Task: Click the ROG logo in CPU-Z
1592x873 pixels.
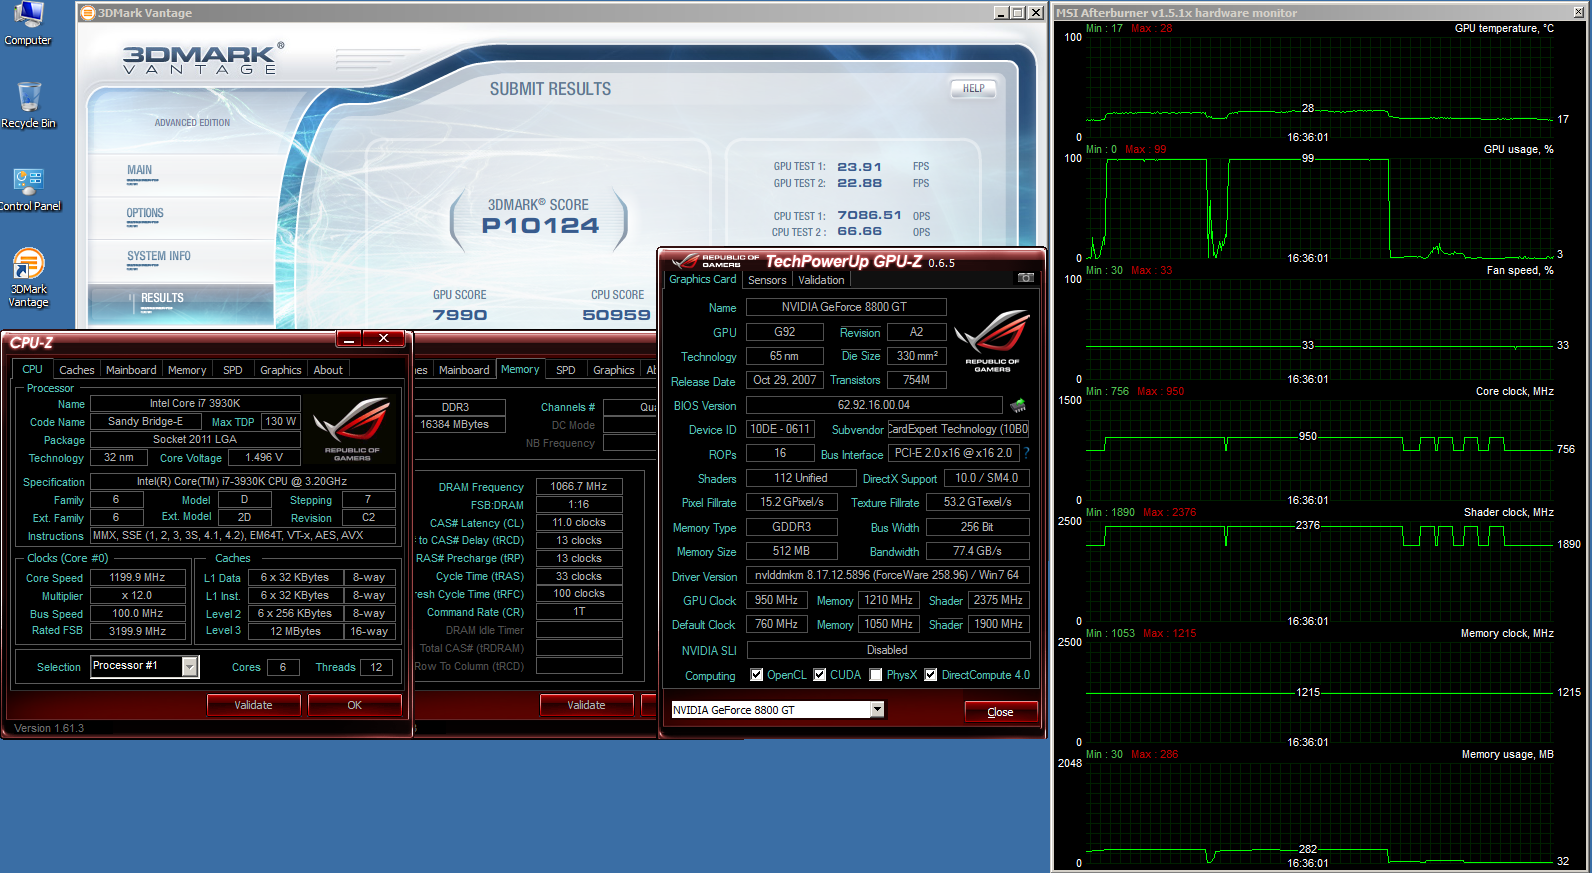Action: 352,428
